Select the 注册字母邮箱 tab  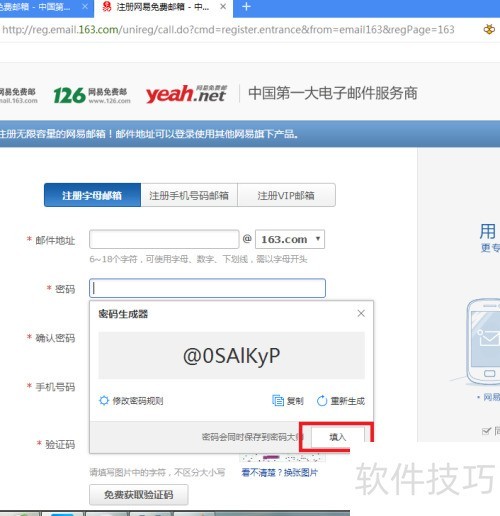(x=92, y=195)
